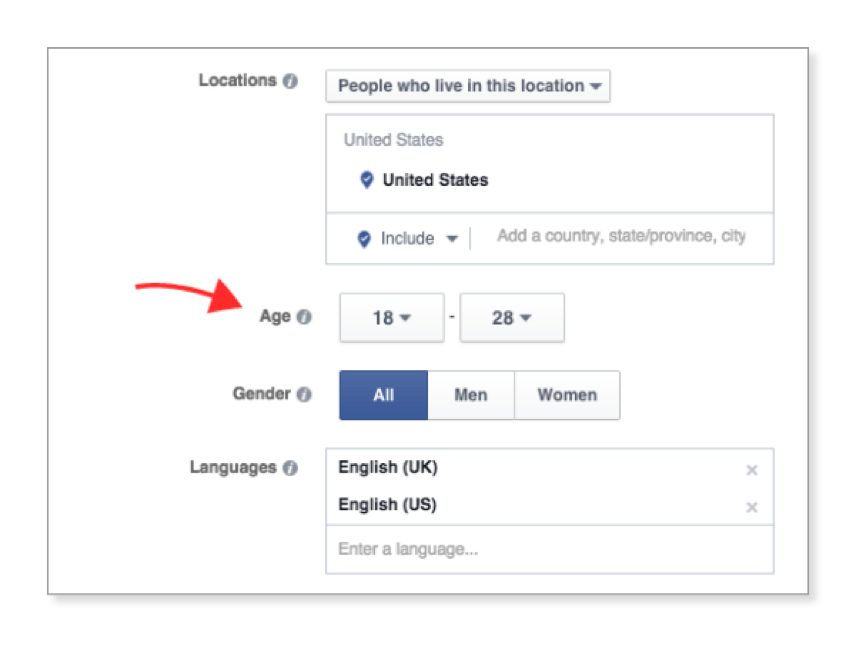This screenshot has width=856, height=649.
Task: Remove English (US) language
Action: pos(752,507)
